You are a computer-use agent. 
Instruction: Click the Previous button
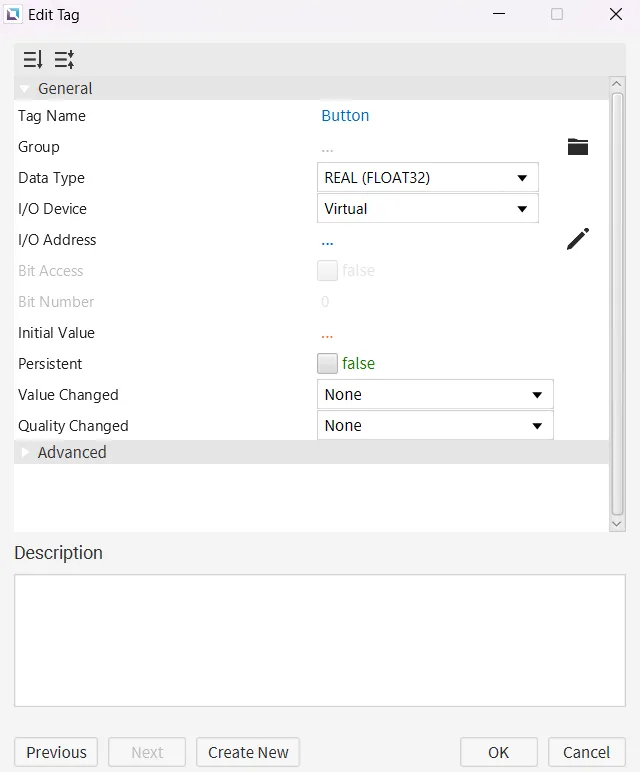click(56, 752)
